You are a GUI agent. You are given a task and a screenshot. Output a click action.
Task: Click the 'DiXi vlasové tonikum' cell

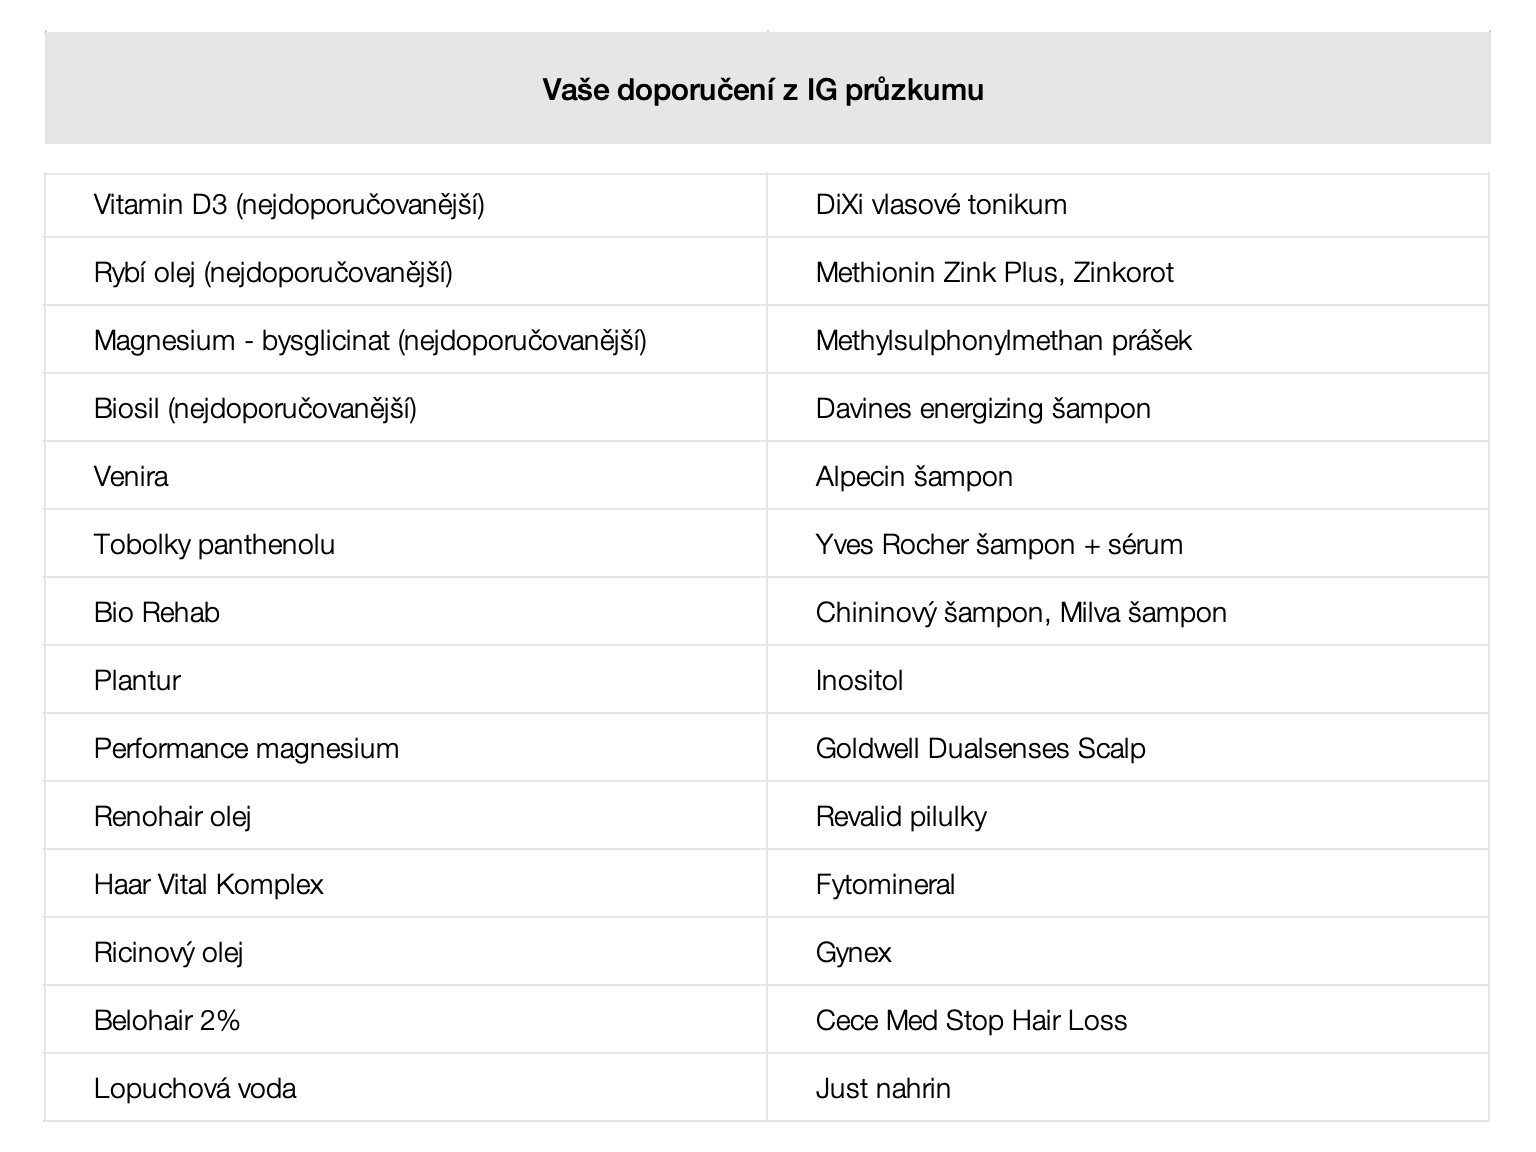pos(941,205)
